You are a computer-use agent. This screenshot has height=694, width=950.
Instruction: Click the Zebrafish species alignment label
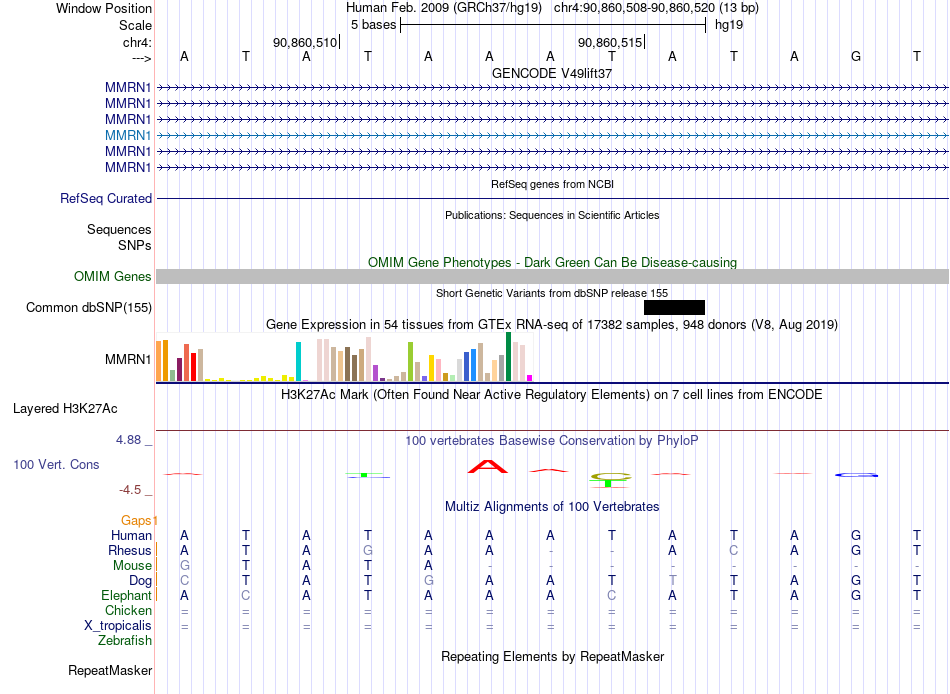click(x=125, y=640)
